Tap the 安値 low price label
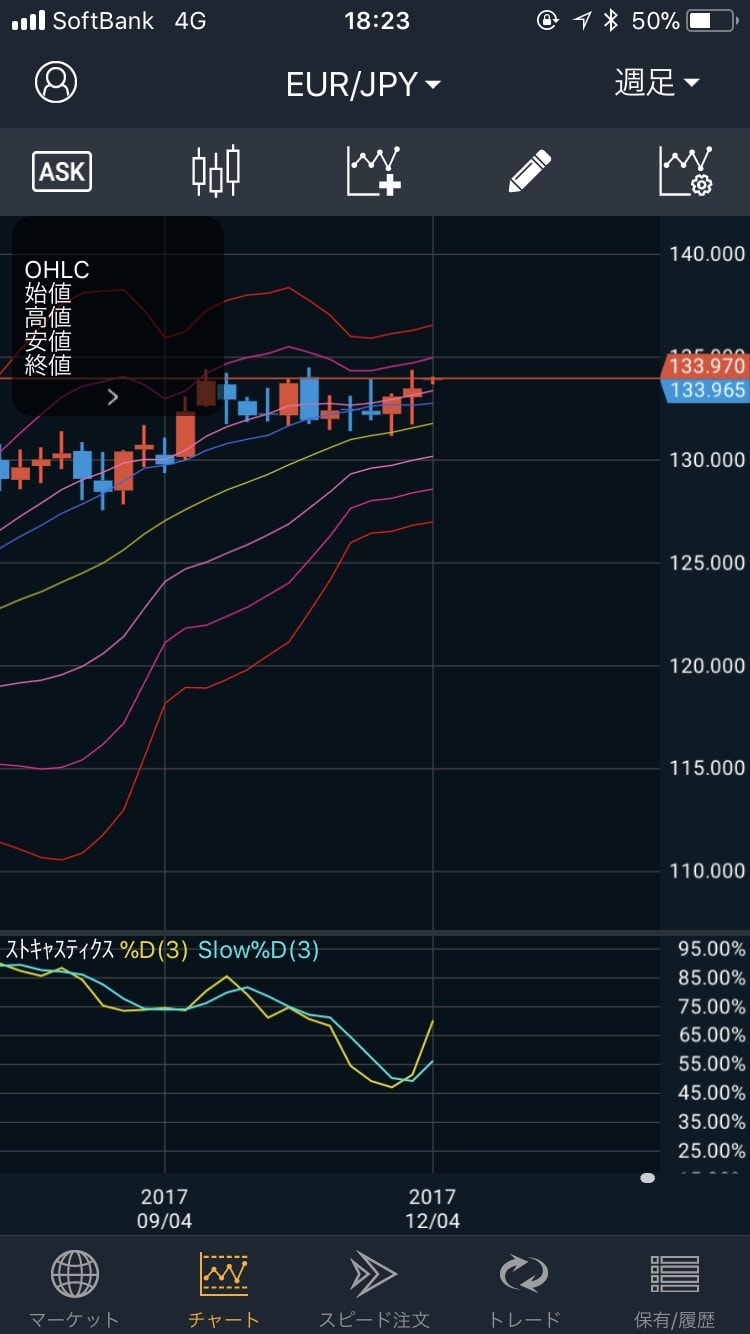 48,341
